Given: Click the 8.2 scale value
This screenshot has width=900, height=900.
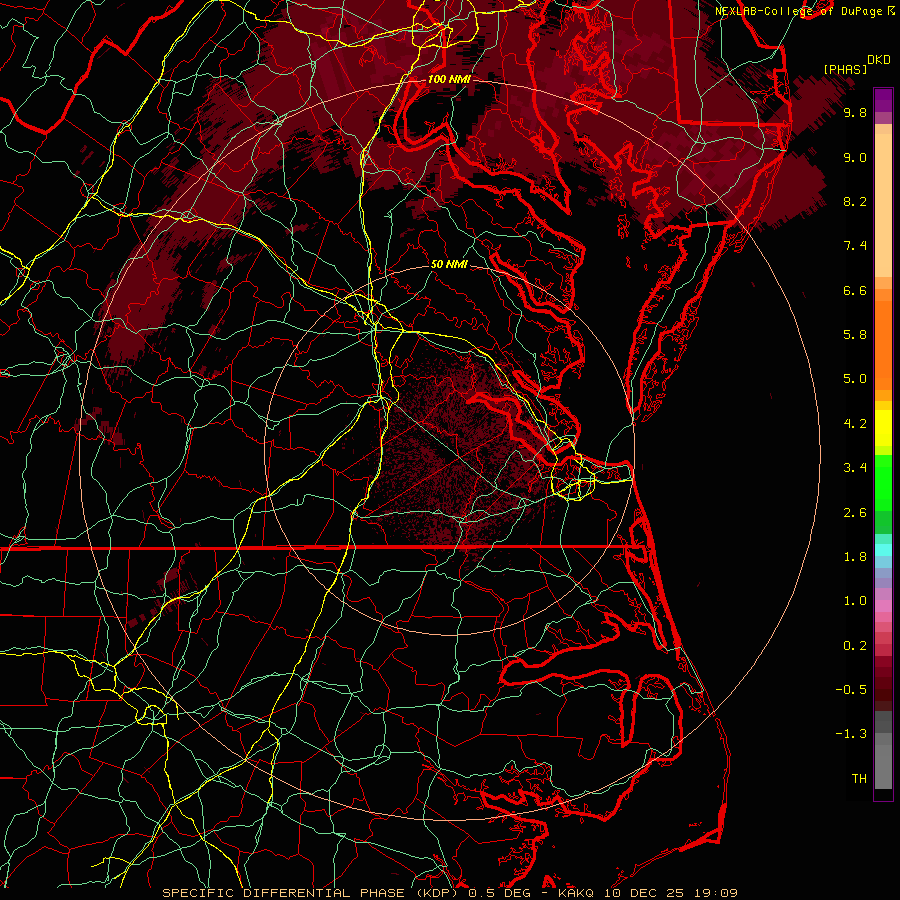Looking at the screenshot, I should 855,201.
